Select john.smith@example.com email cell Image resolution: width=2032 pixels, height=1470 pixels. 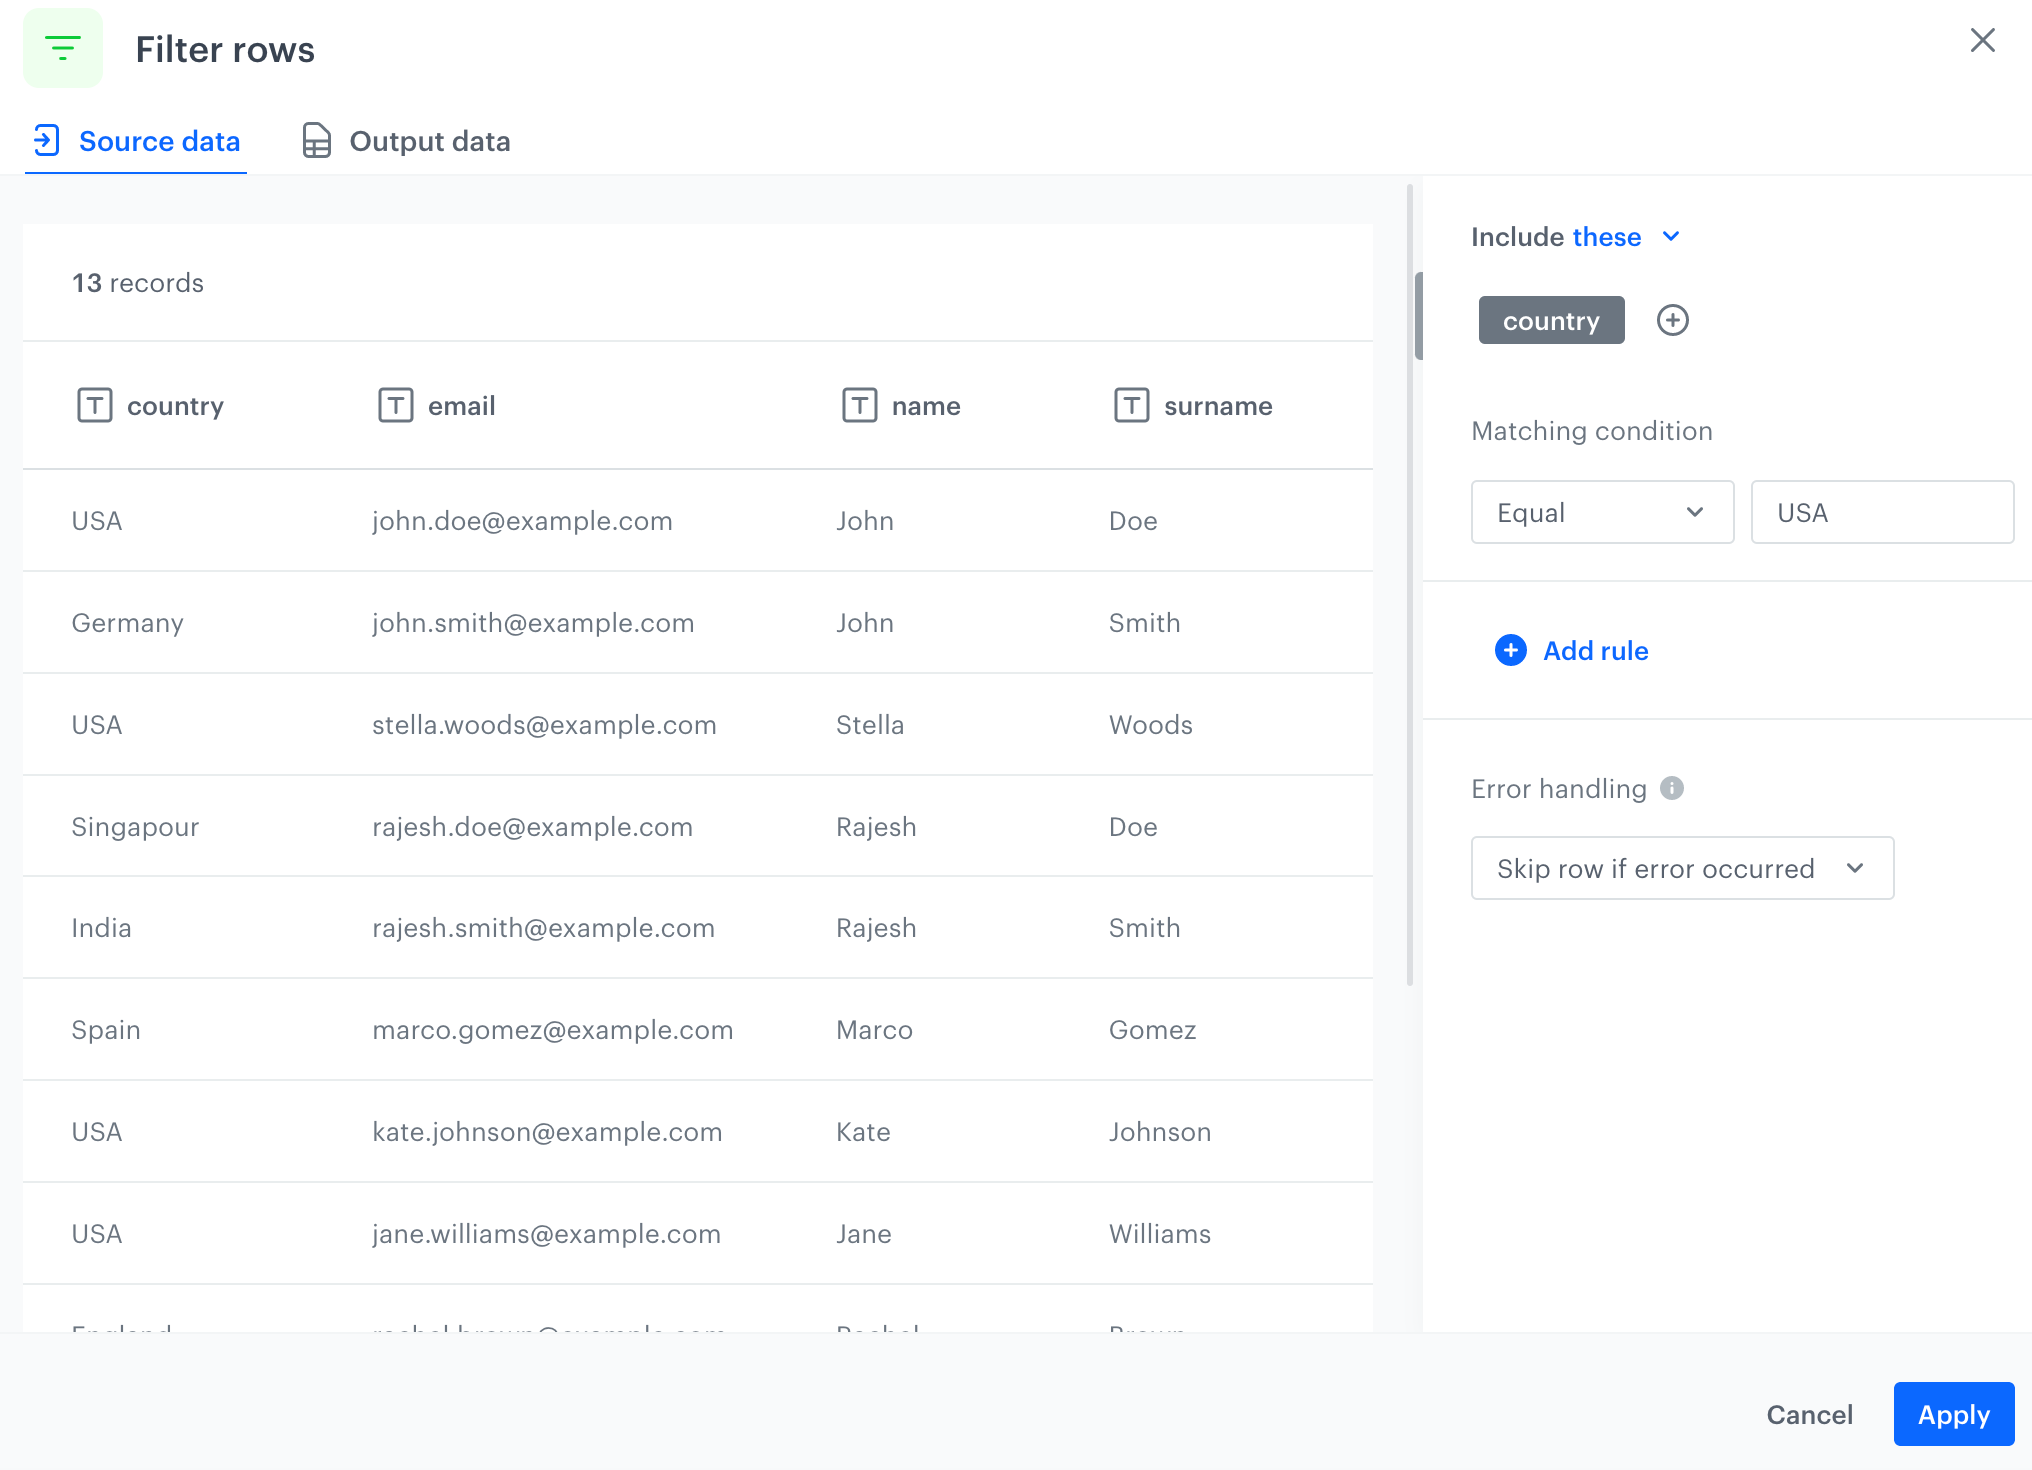(533, 623)
